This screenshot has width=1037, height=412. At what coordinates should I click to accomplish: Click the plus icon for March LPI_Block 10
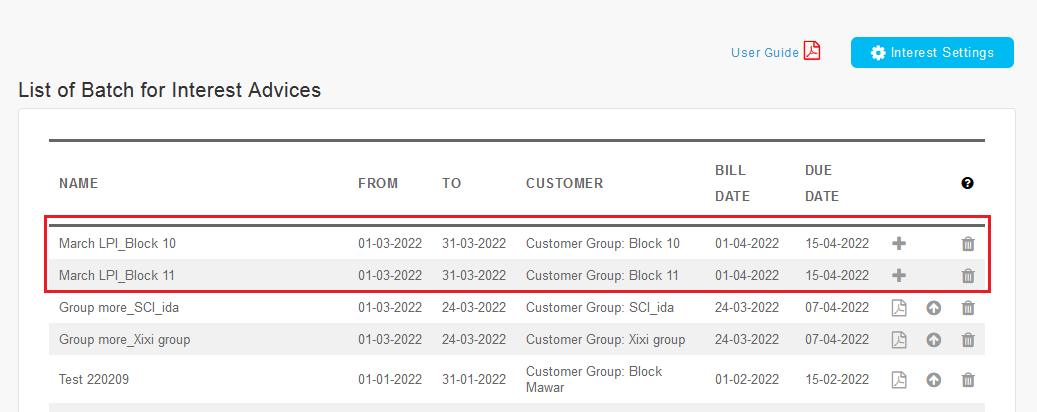pyautogui.click(x=899, y=243)
